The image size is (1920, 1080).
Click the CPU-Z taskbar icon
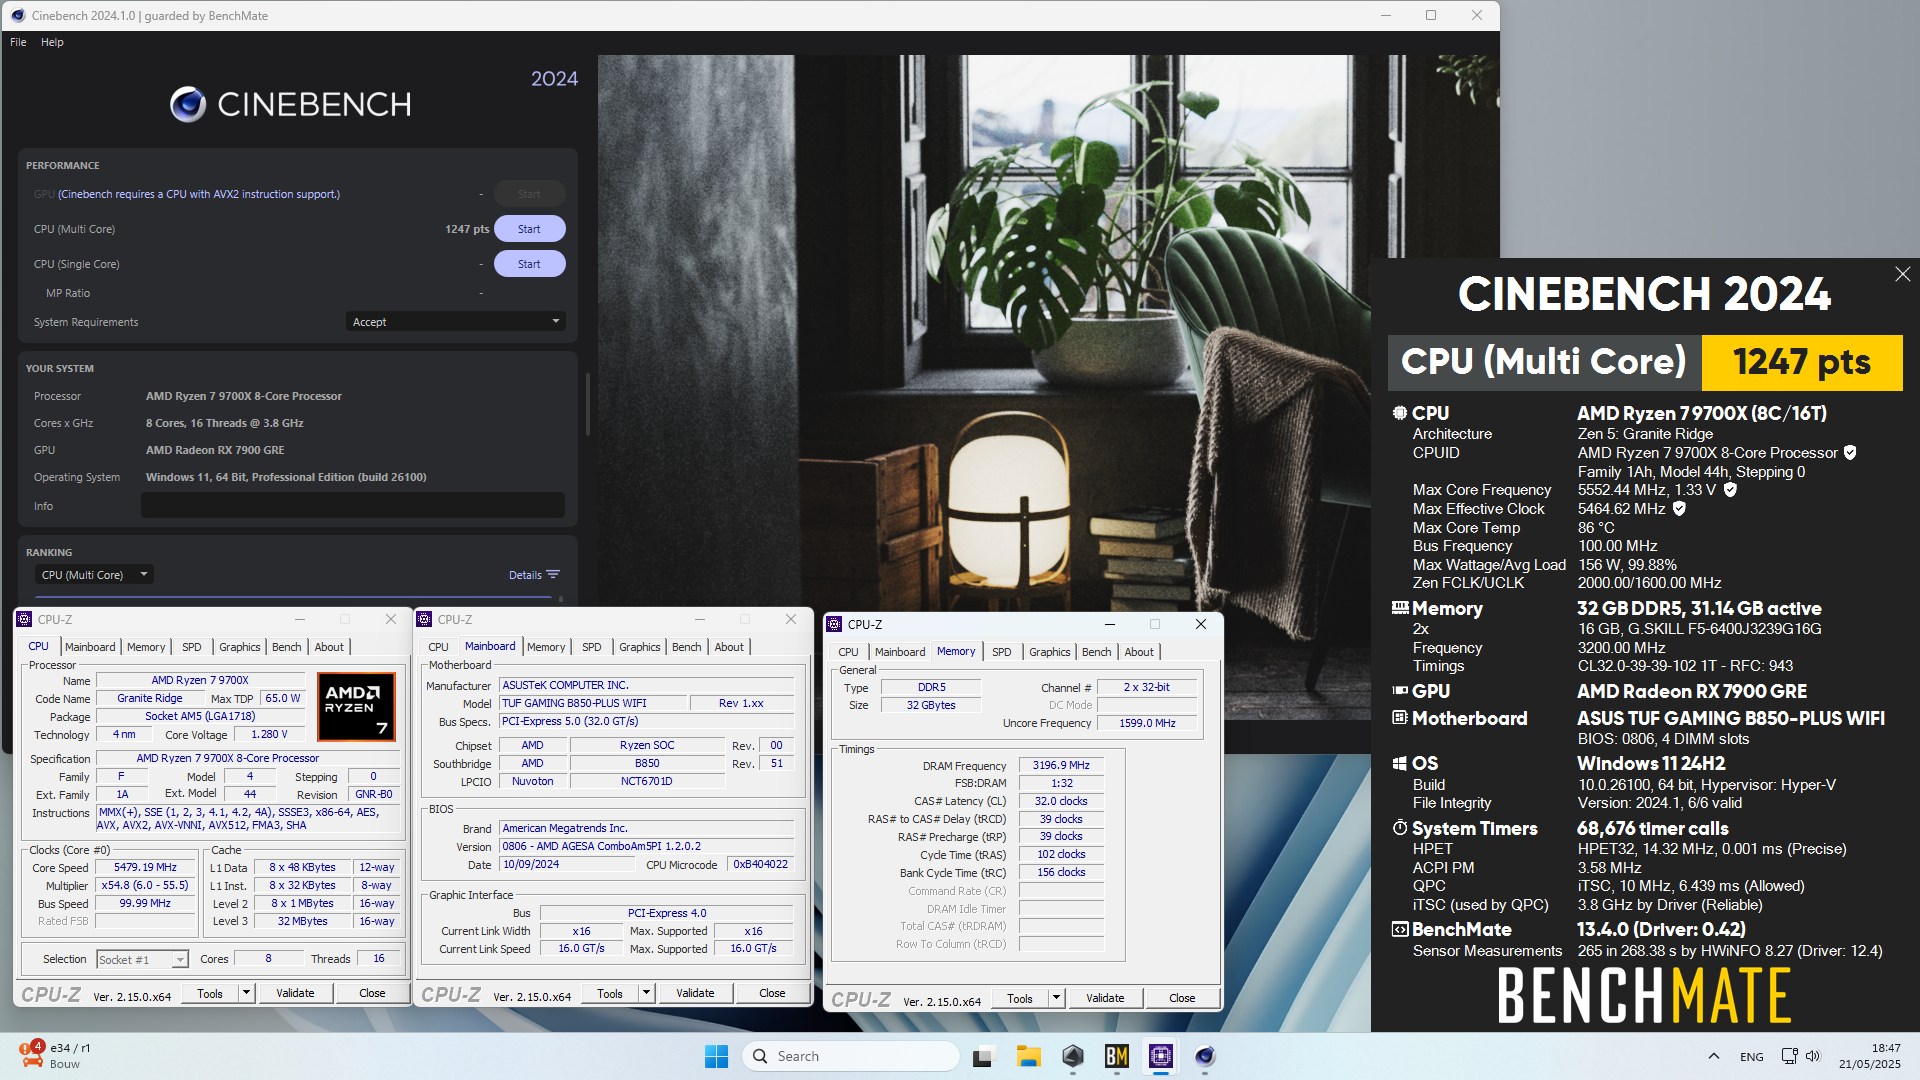point(1160,1056)
